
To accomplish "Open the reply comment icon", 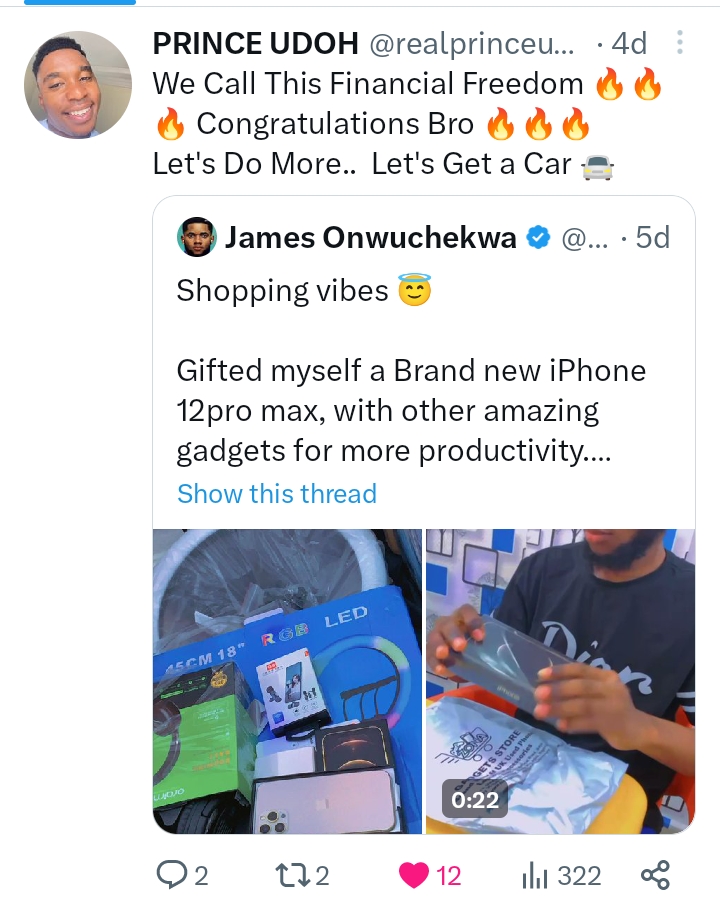I will pyautogui.click(x=172, y=876).
